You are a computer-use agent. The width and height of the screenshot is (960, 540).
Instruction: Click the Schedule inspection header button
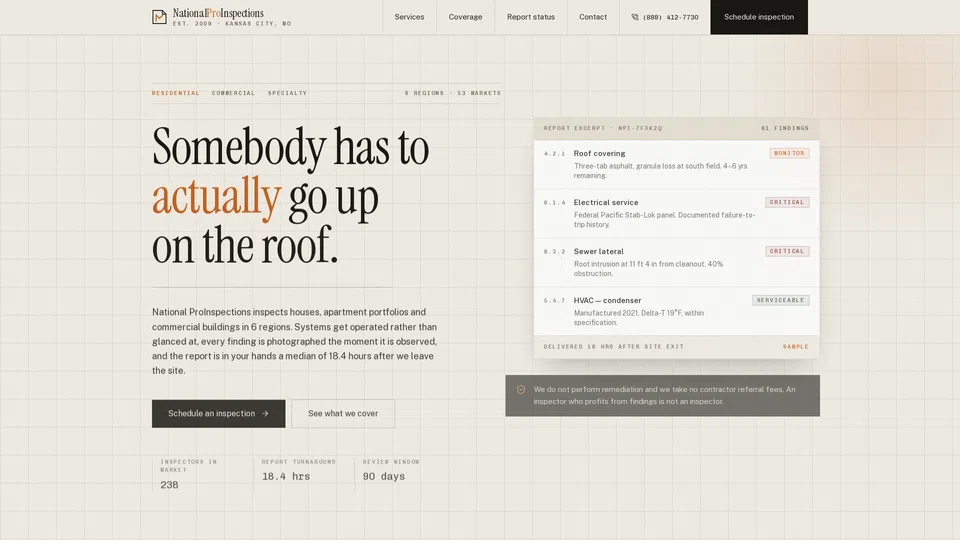tap(759, 17)
